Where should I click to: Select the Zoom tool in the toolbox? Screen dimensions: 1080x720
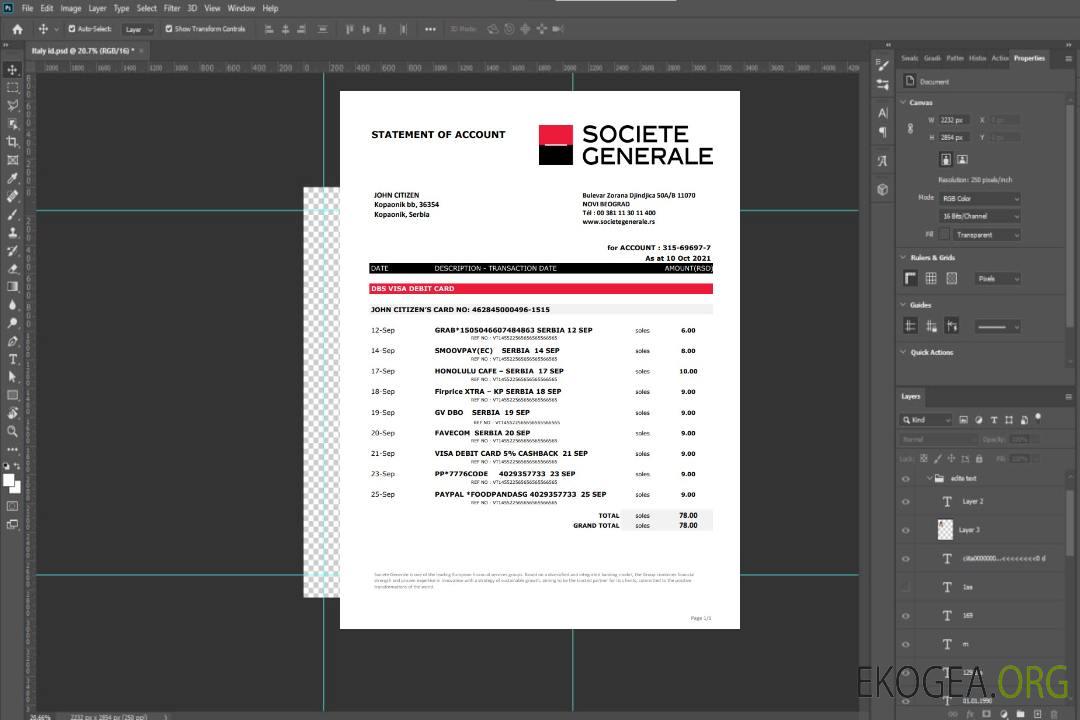[12, 431]
